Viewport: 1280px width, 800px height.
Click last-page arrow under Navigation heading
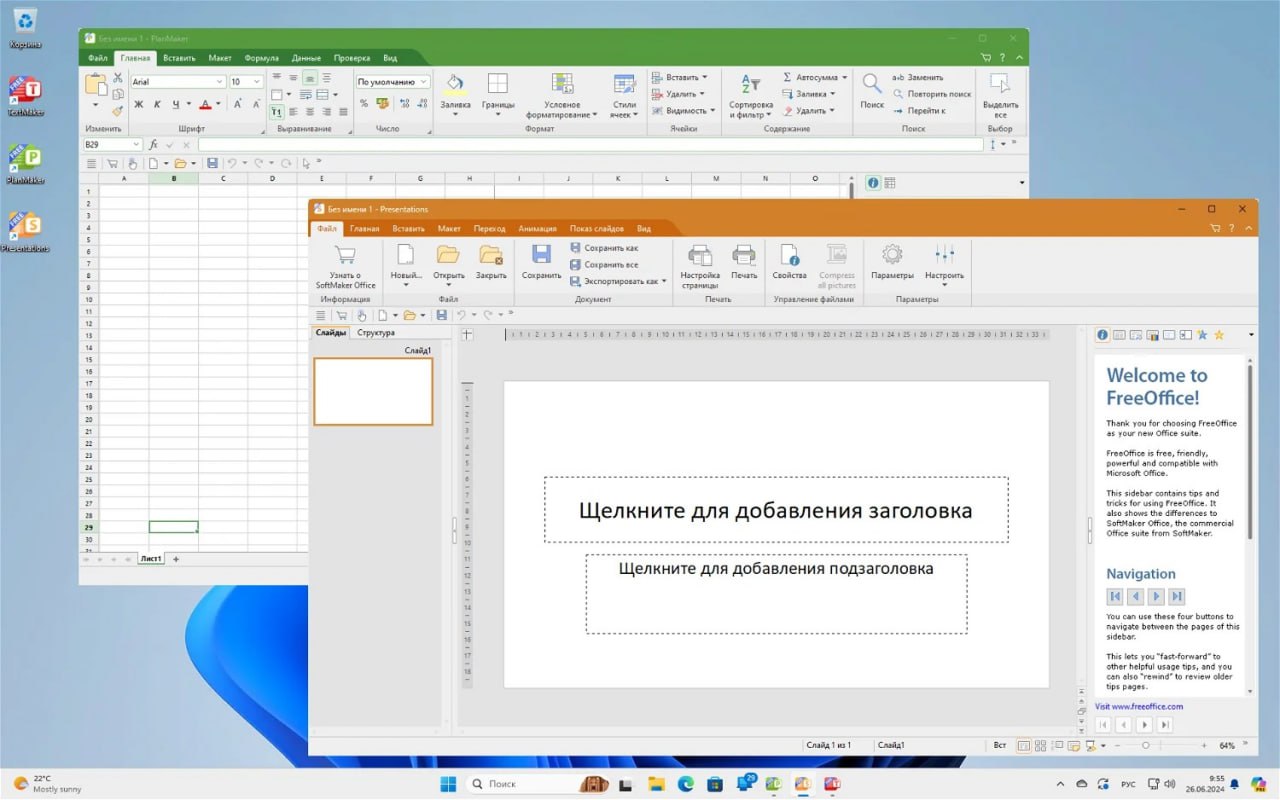click(1177, 596)
